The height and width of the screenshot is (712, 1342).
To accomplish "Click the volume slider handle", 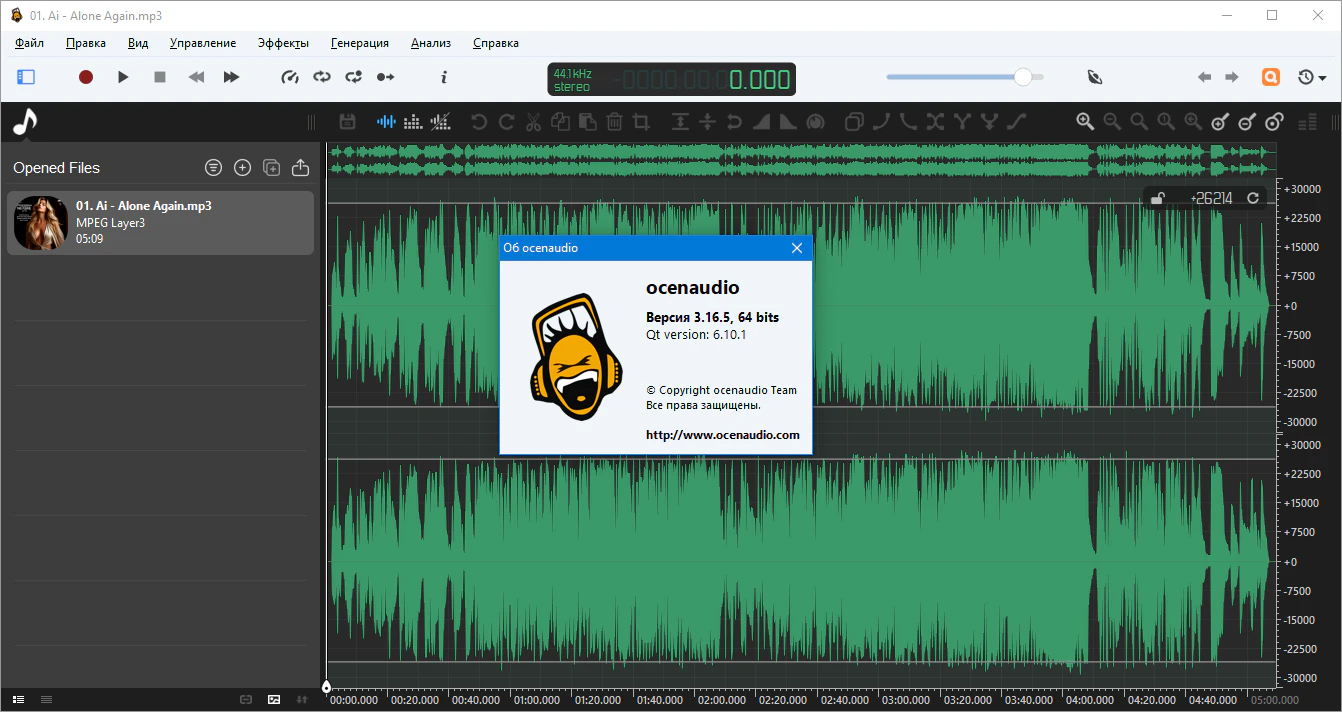I will [x=1022, y=77].
